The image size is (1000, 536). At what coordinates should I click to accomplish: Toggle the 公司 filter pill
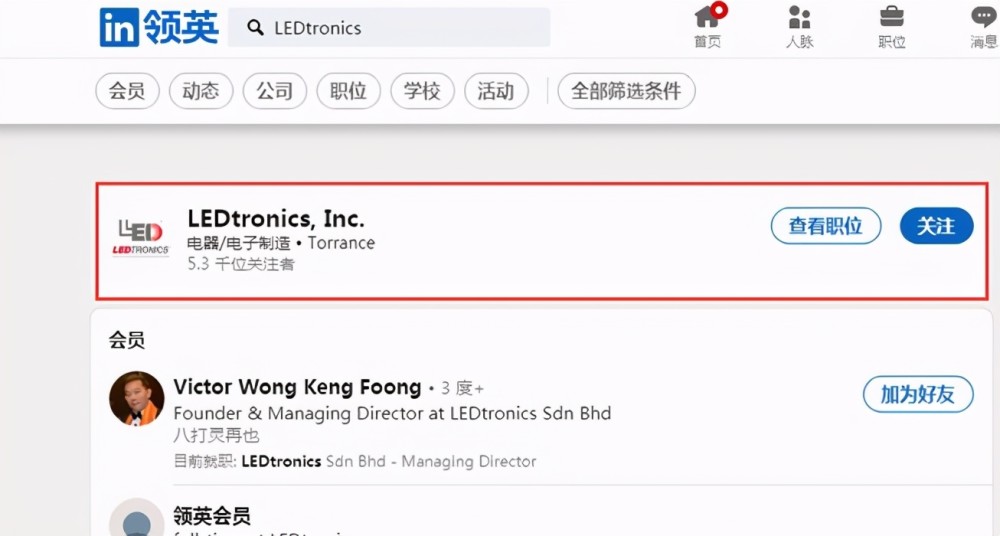coord(274,91)
